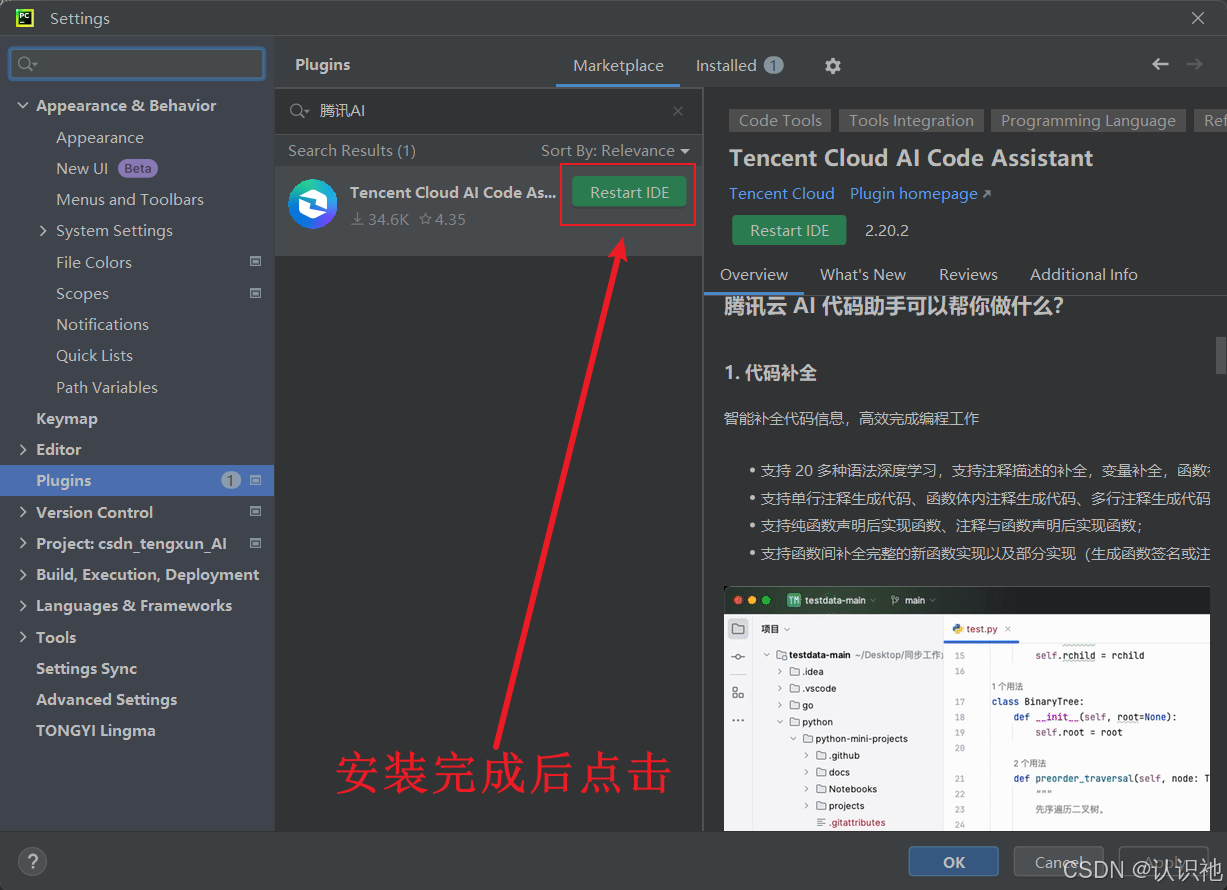
Task: Click the Tools Integration tag
Action: click(x=911, y=120)
